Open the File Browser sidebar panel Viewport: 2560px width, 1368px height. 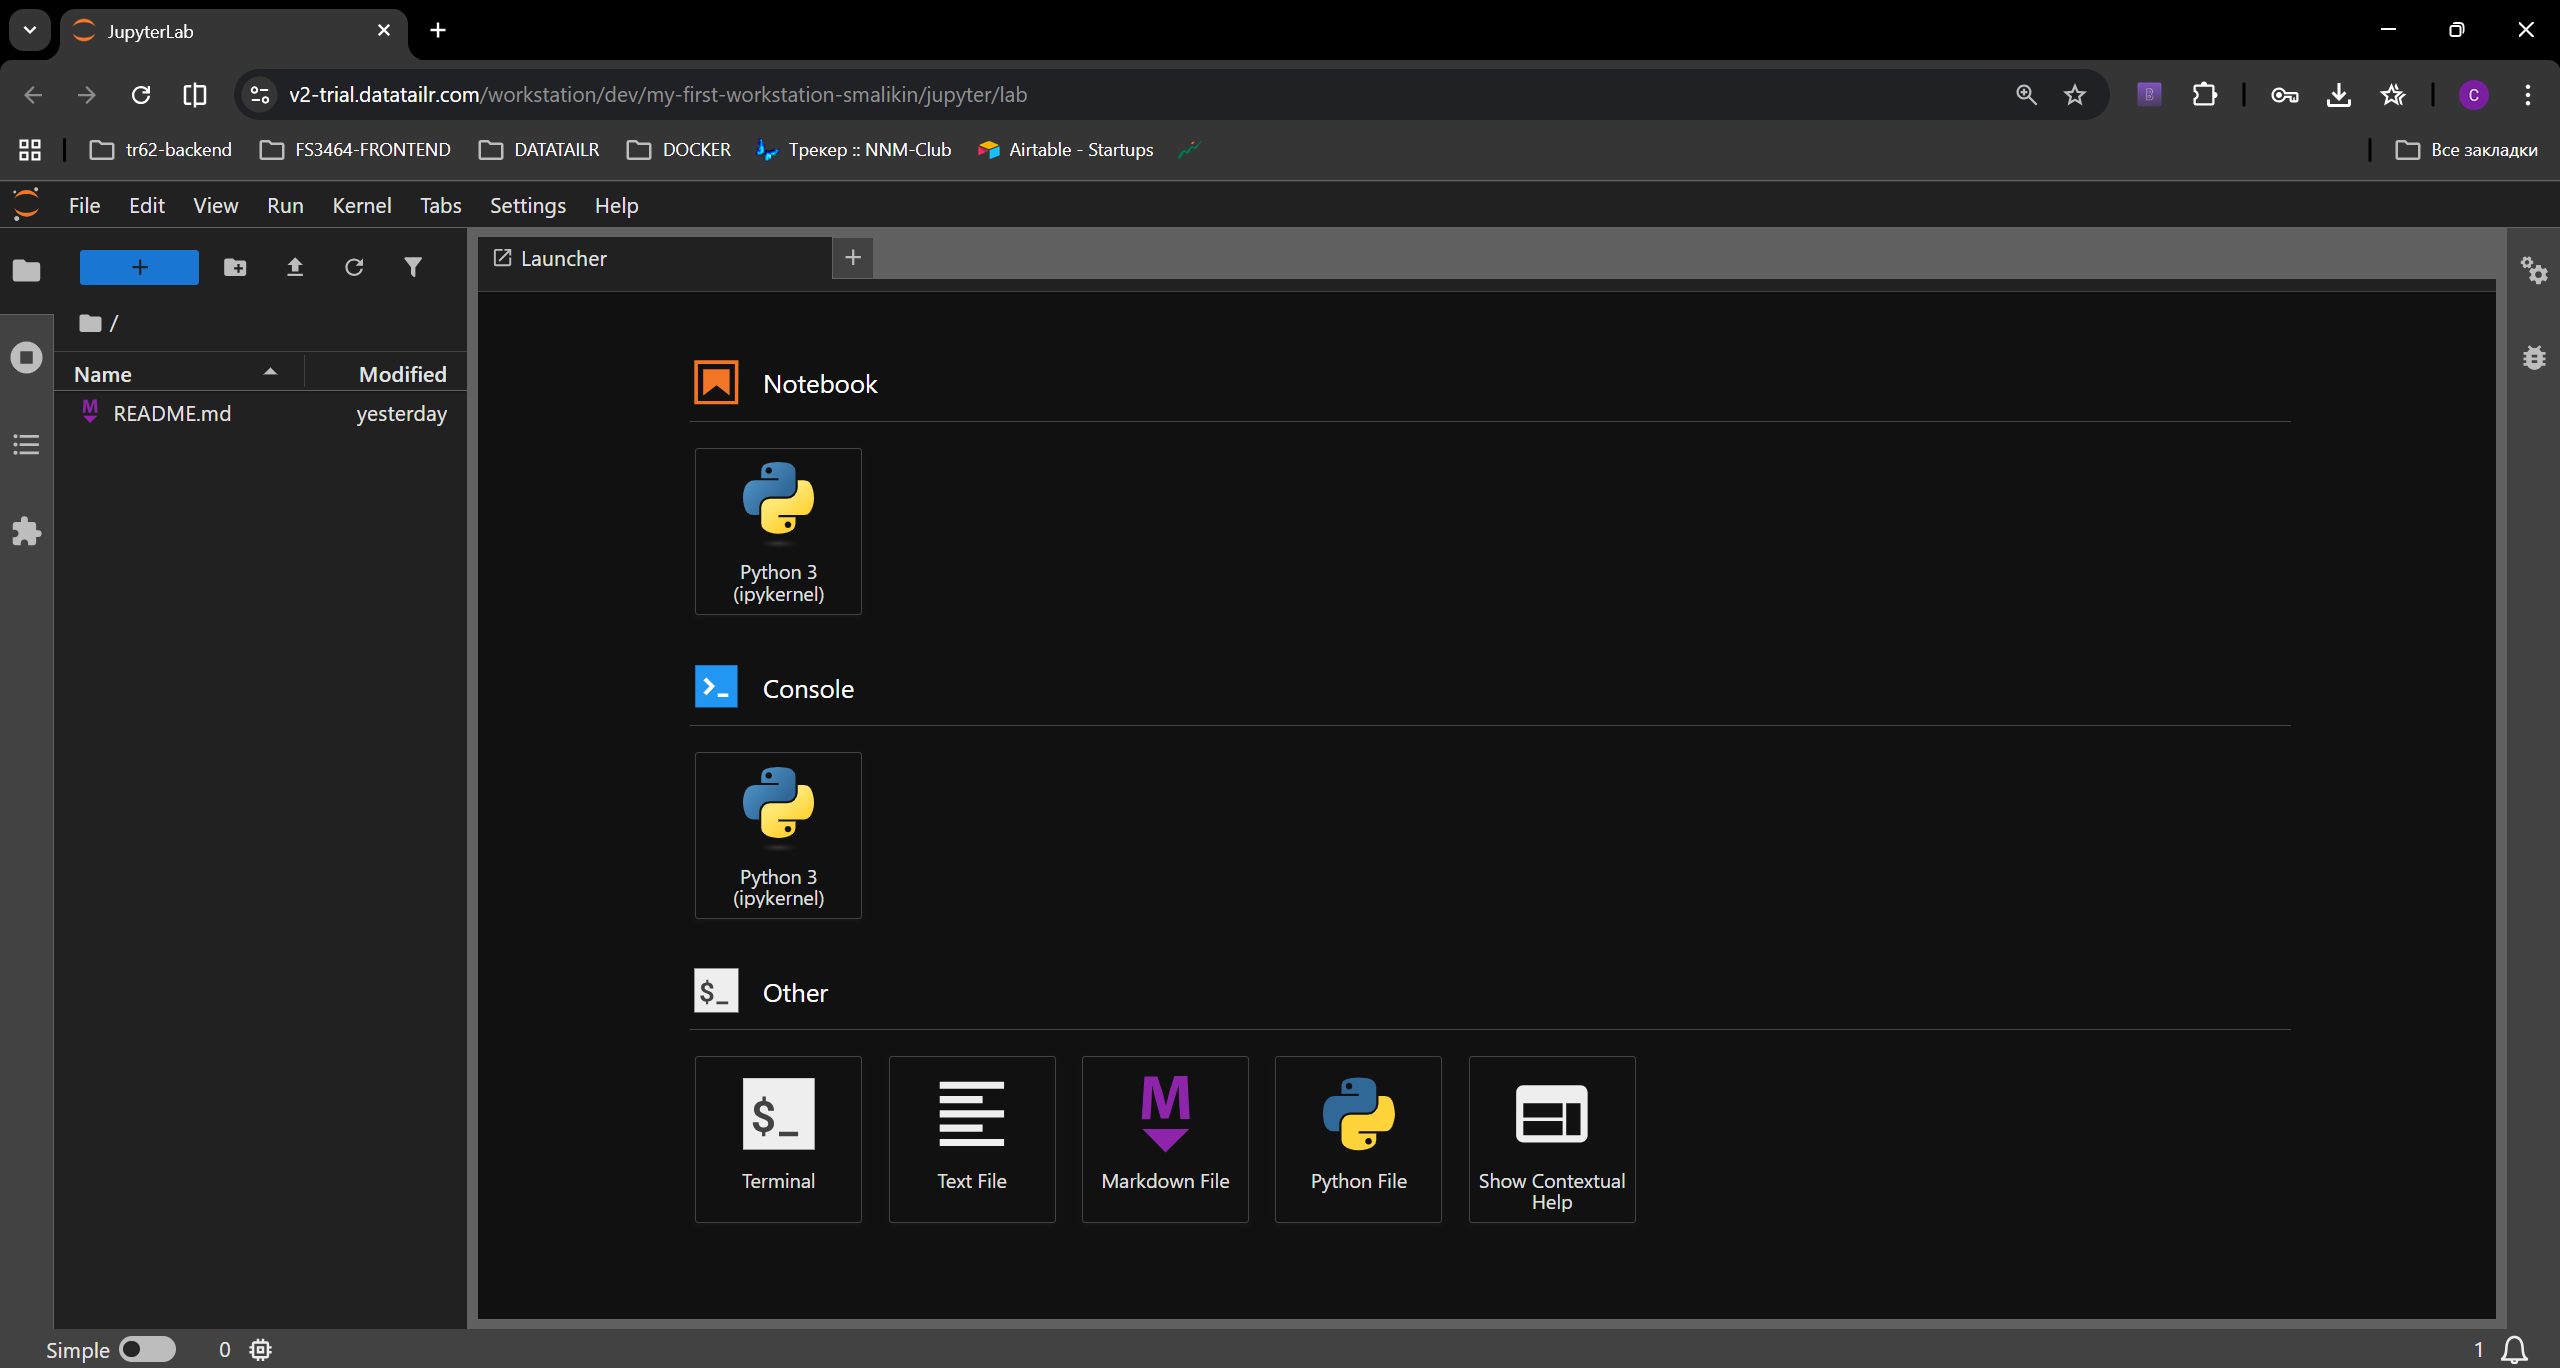tap(27, 270)
